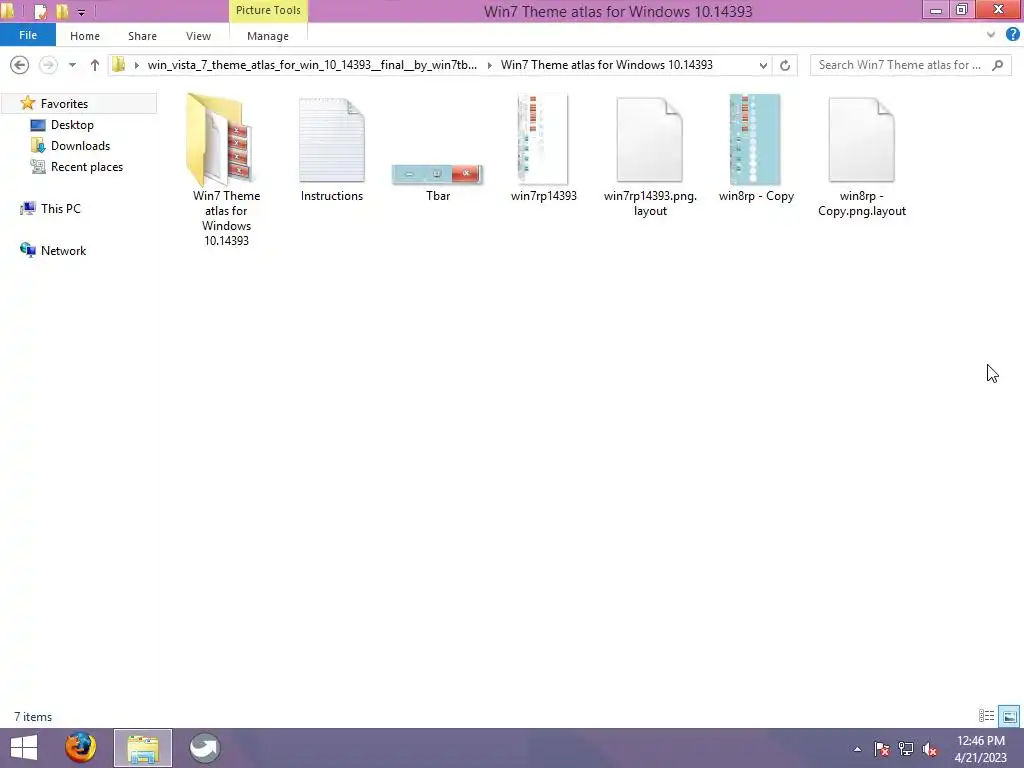Expand the address bar history dropdown
Screen dimensions: 1024x768
(x=763, y=65)
